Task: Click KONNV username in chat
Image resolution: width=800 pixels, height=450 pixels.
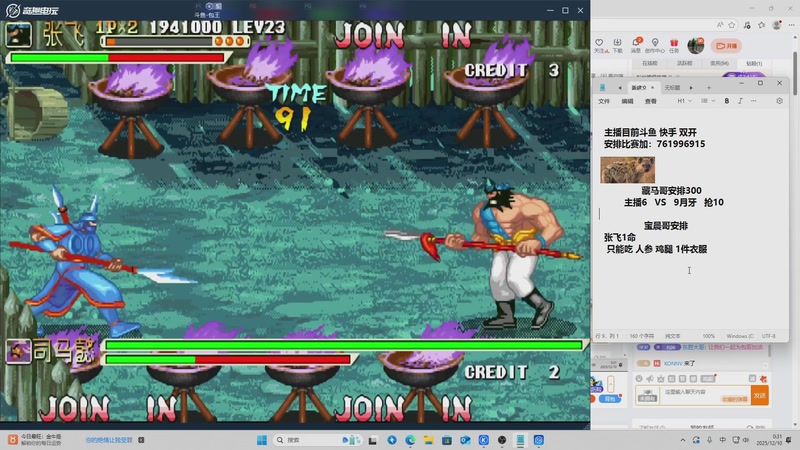Action: point(673,363)
